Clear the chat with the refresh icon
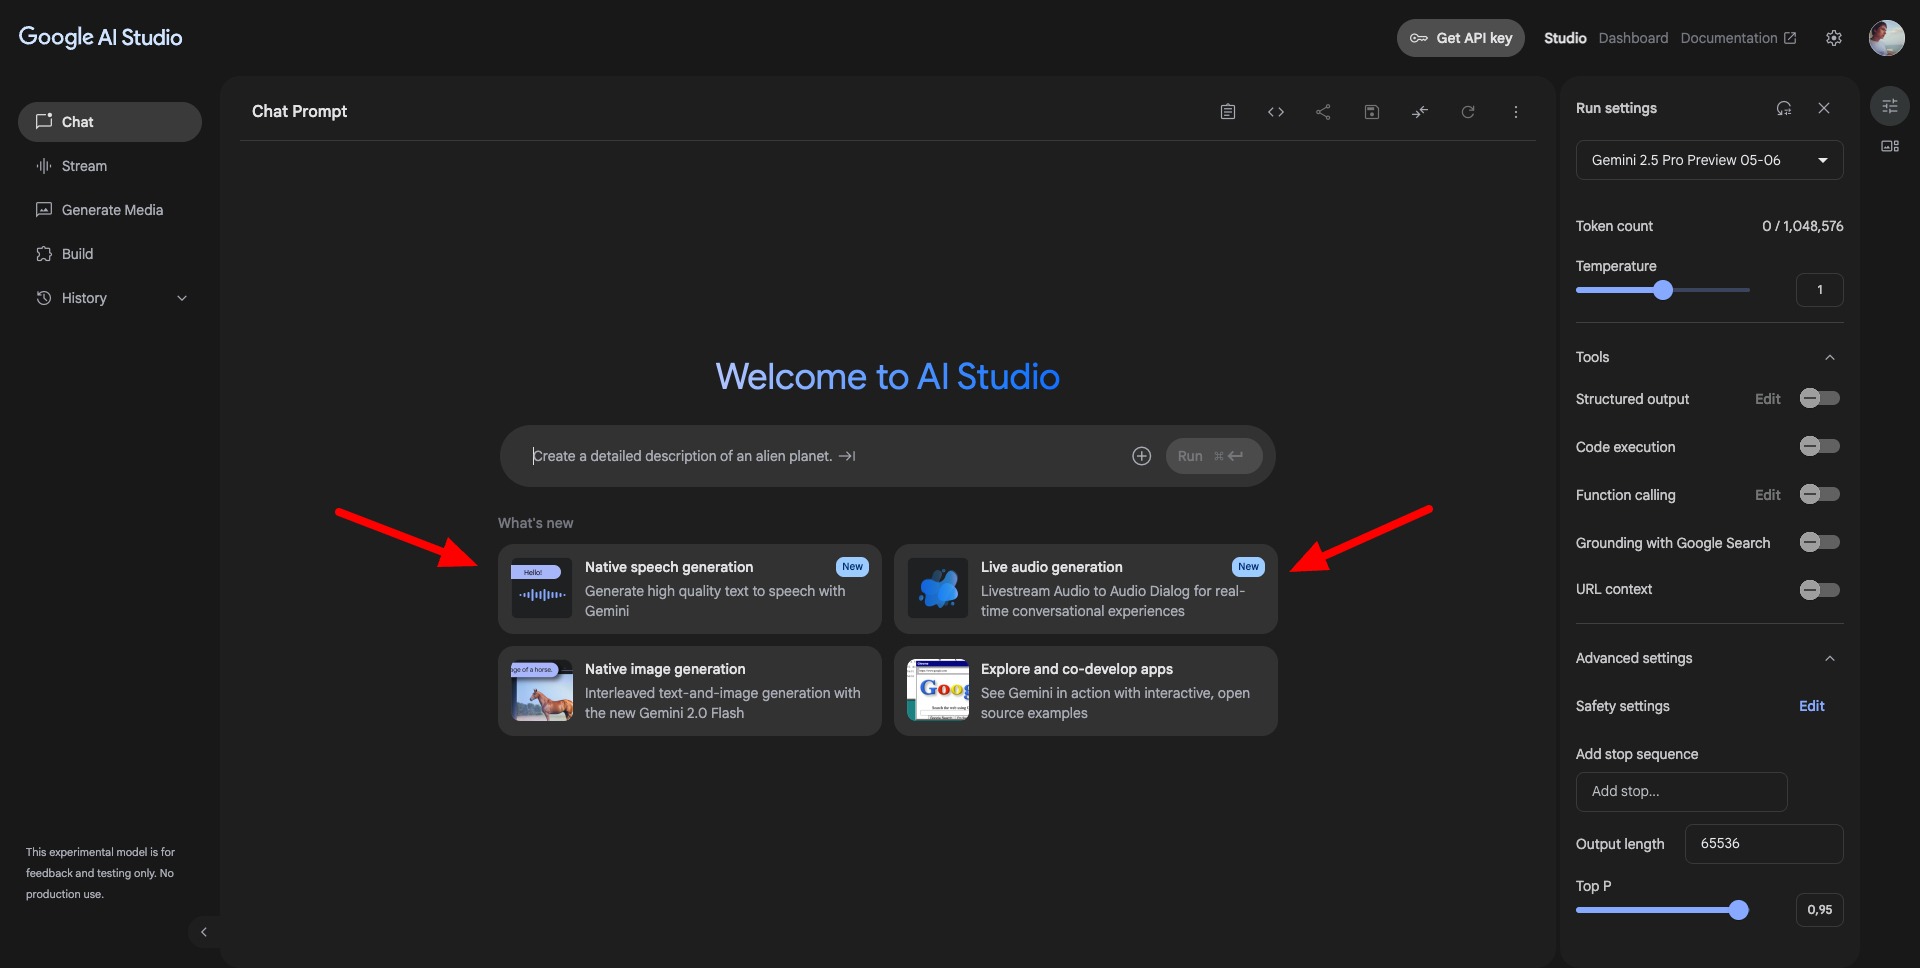The width and height of the screenshot is (1920, 968). pos(1468,112)
